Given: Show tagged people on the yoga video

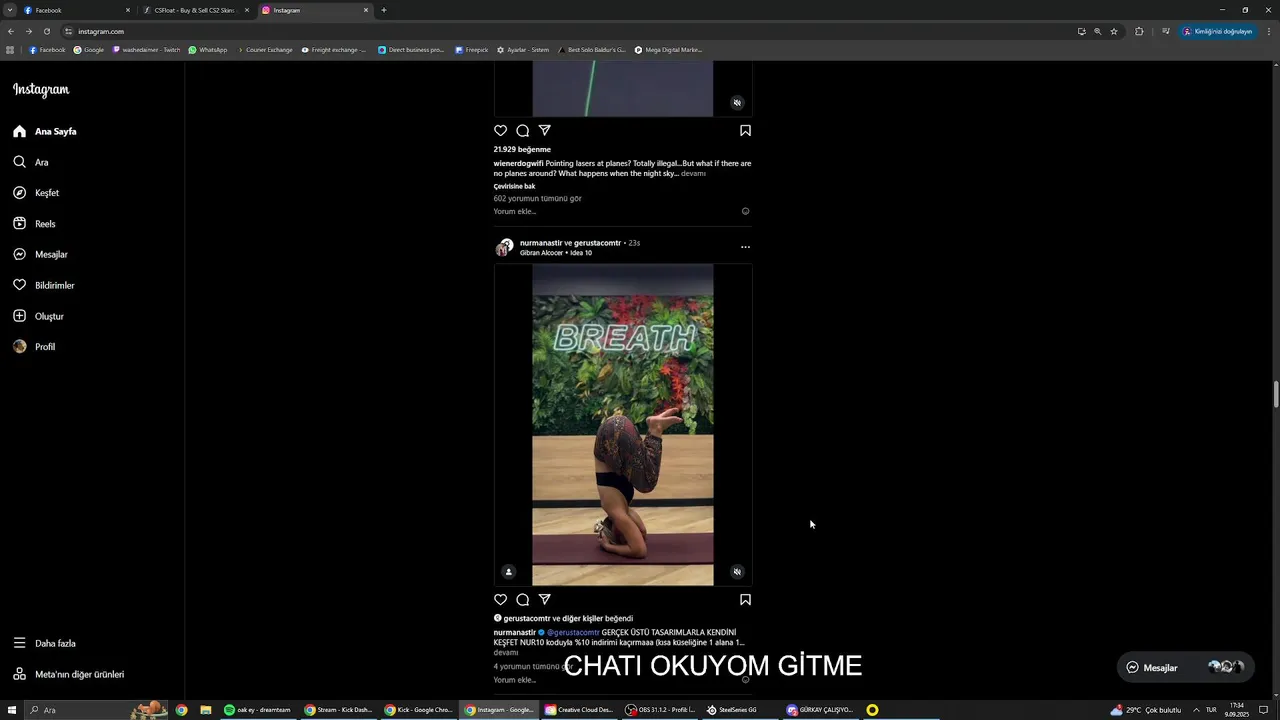Looking at the screenshot, I should (508, 572).
